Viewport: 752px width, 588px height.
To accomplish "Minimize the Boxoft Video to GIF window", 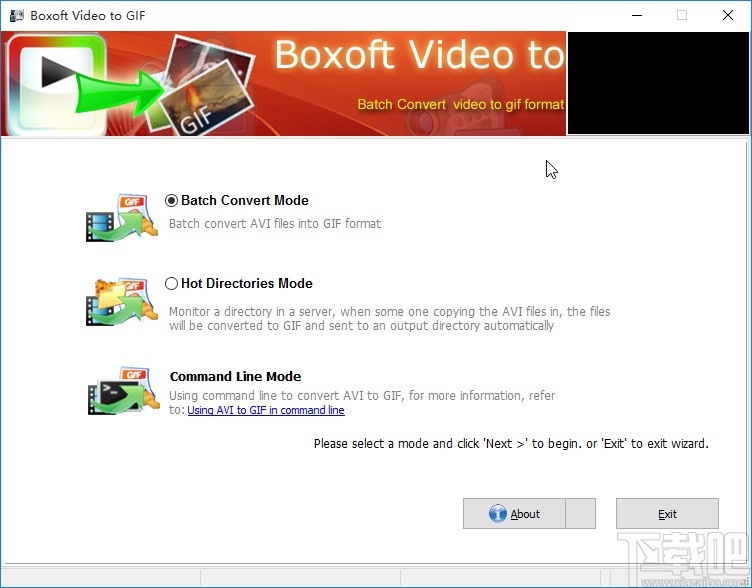I will [637, 15].
